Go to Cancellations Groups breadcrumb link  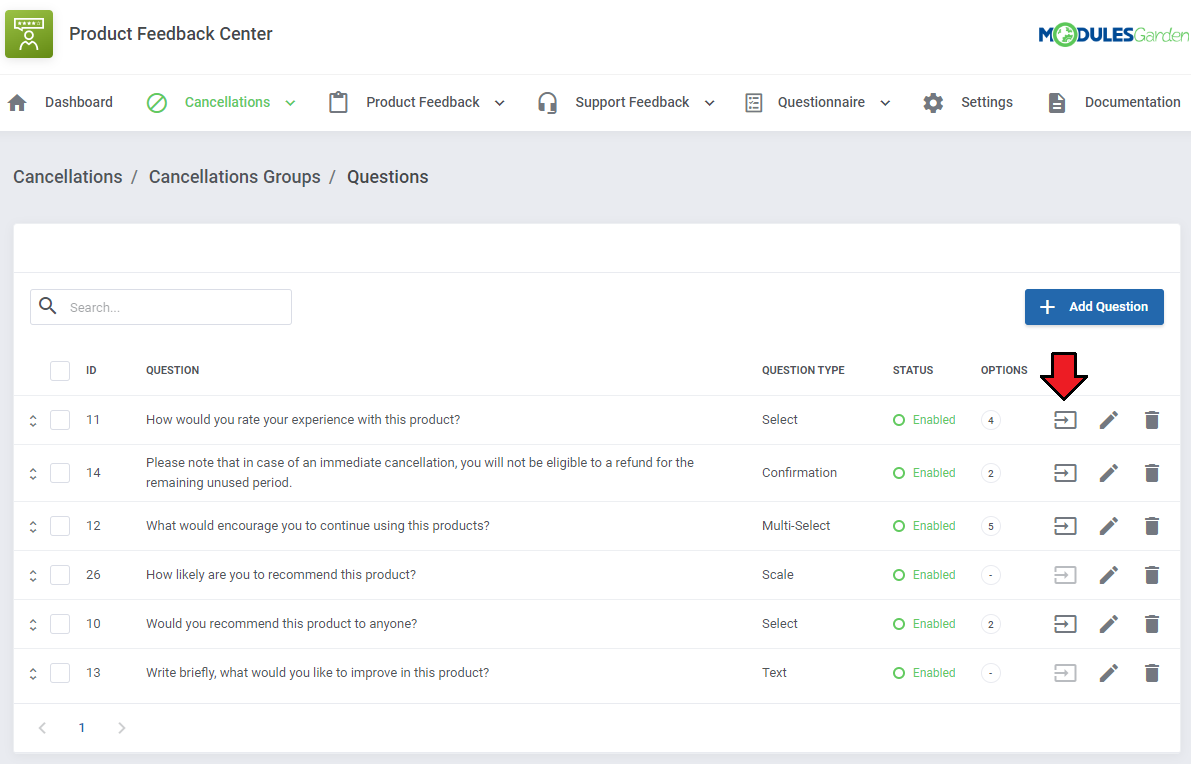click(235, 177)
